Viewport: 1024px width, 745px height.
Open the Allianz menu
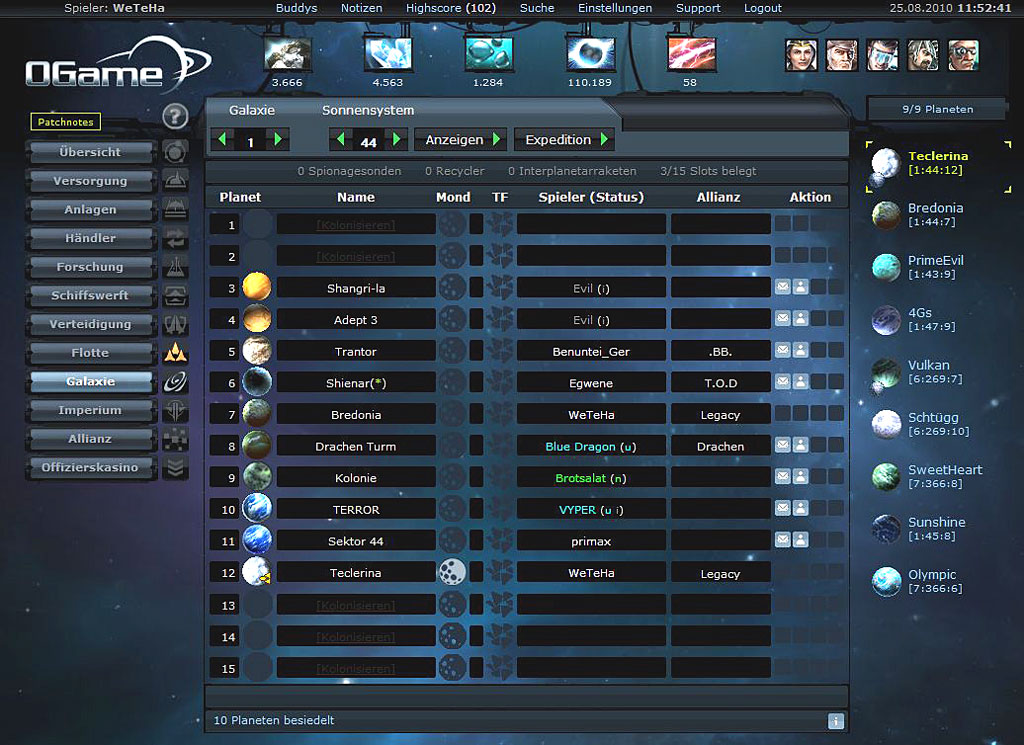(90, 439)
